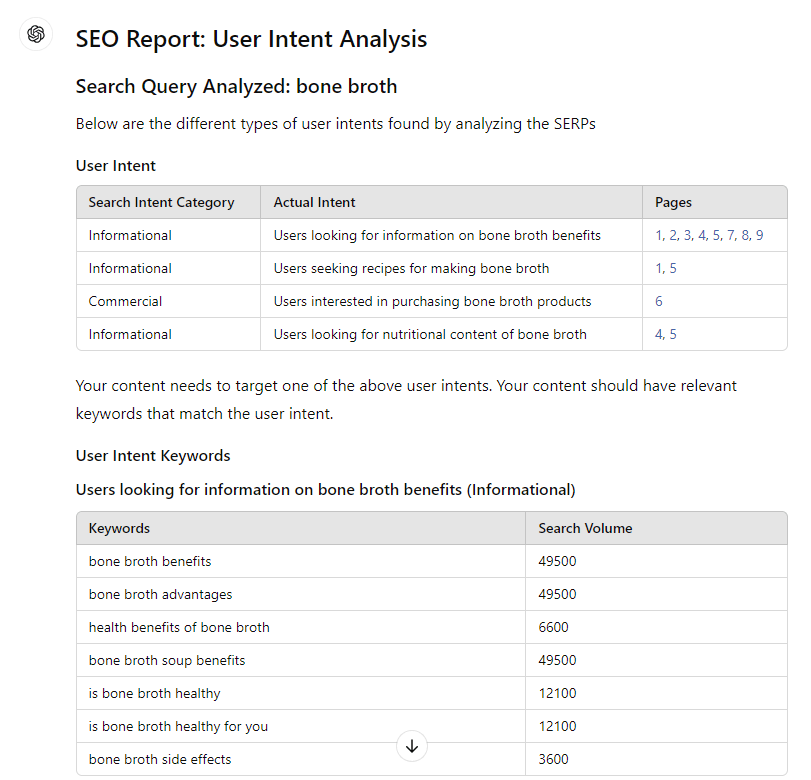Open page 5 link in recipes intent row
The width and height of the screenshot is (811, 780).
pyautogui.click(x=673, y=268)
